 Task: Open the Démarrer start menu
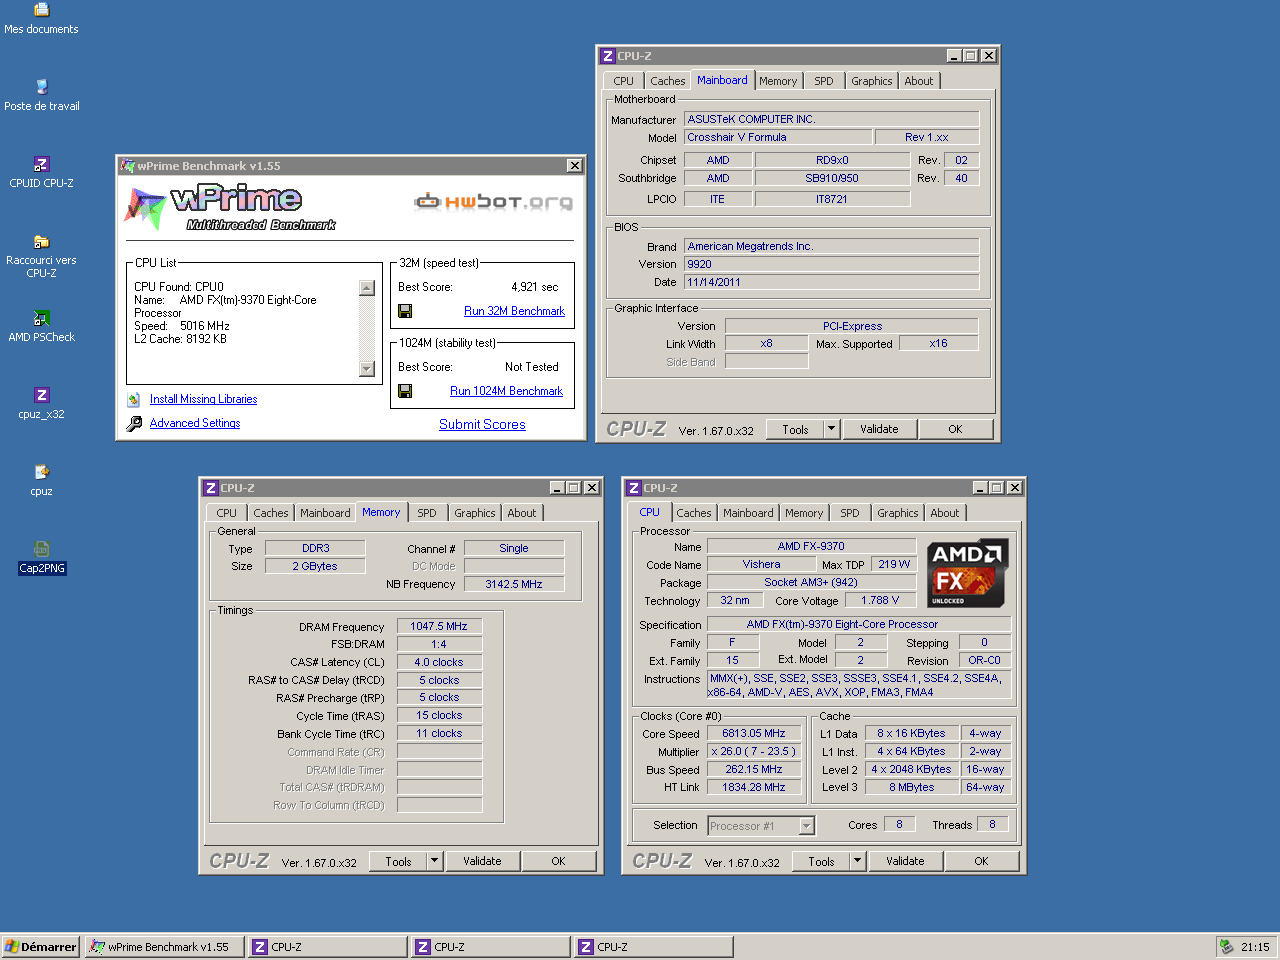(x=41, y=946)
